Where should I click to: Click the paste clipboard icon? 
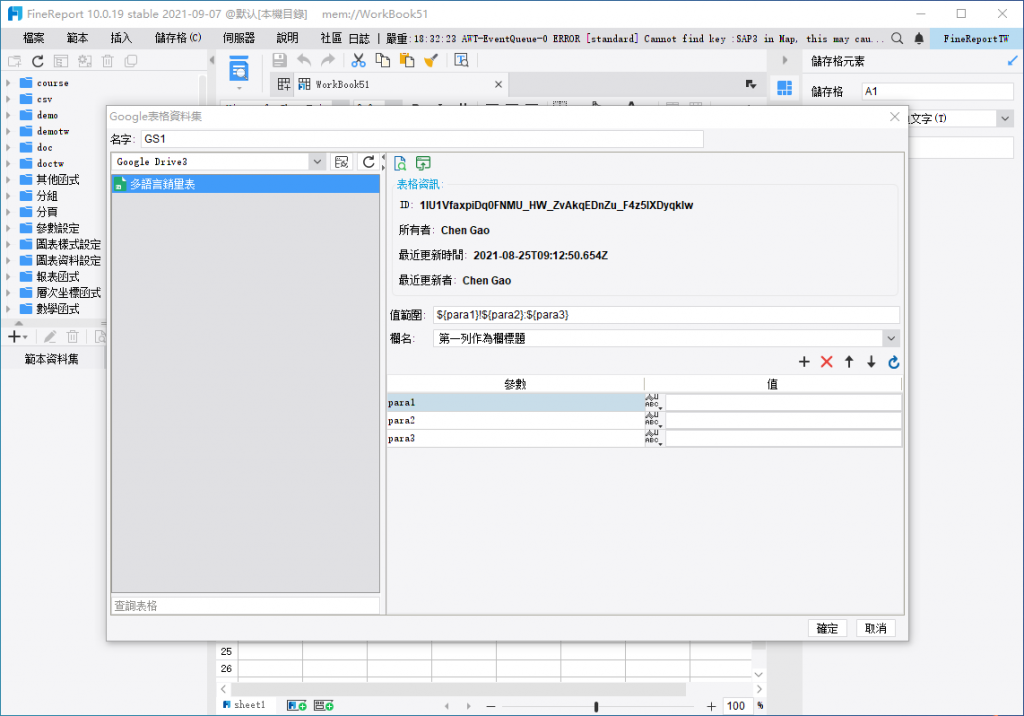tap(407, 61)
